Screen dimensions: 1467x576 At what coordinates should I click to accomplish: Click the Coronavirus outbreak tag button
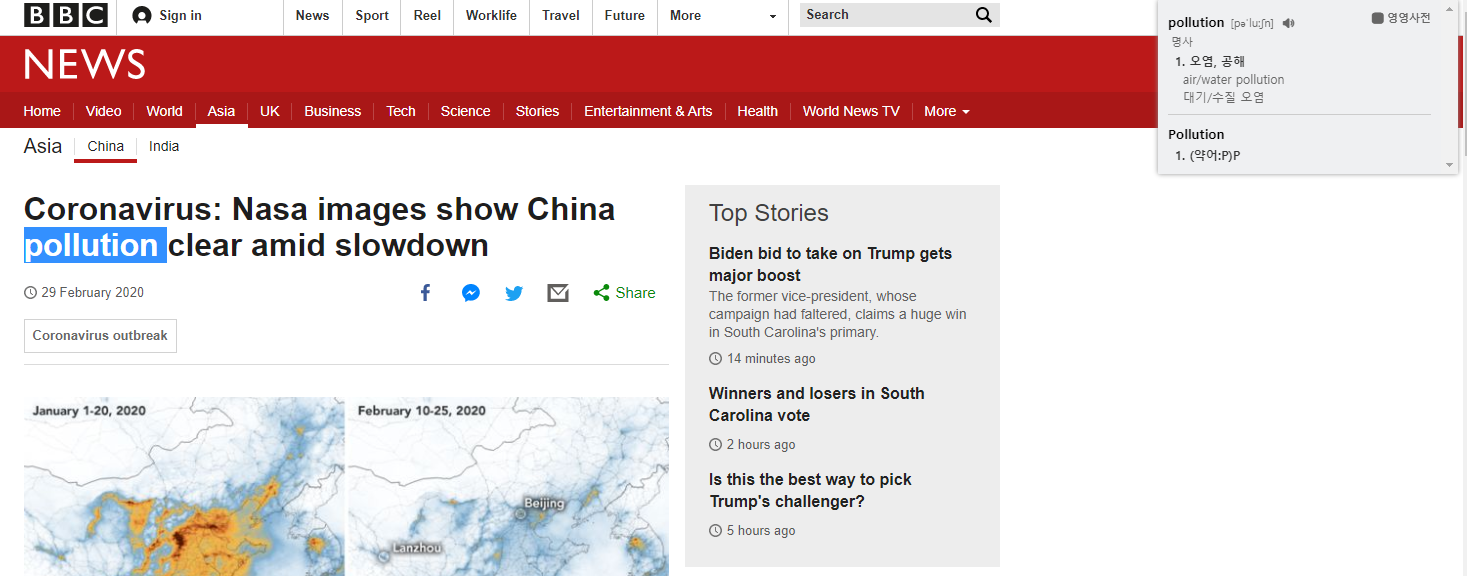(x=100, y=336)
